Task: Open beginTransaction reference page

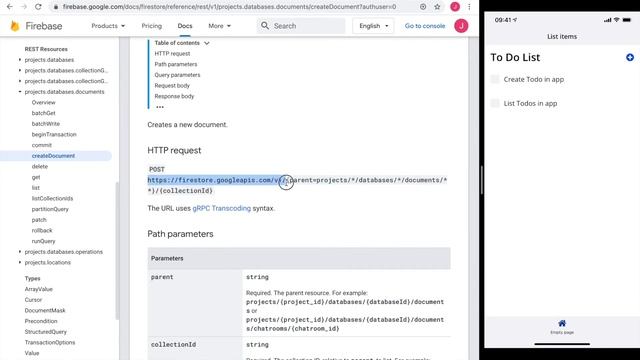Action: pos(54,134)
